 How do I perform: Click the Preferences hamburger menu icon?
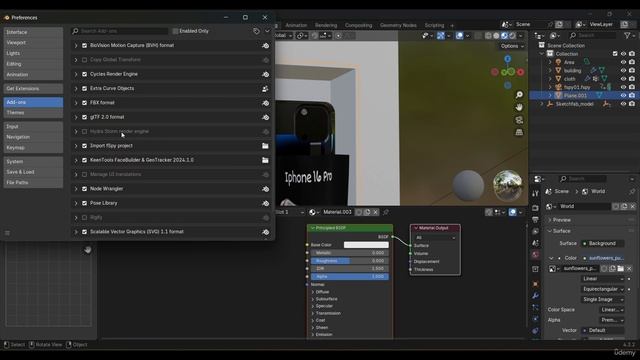point(7,233)
